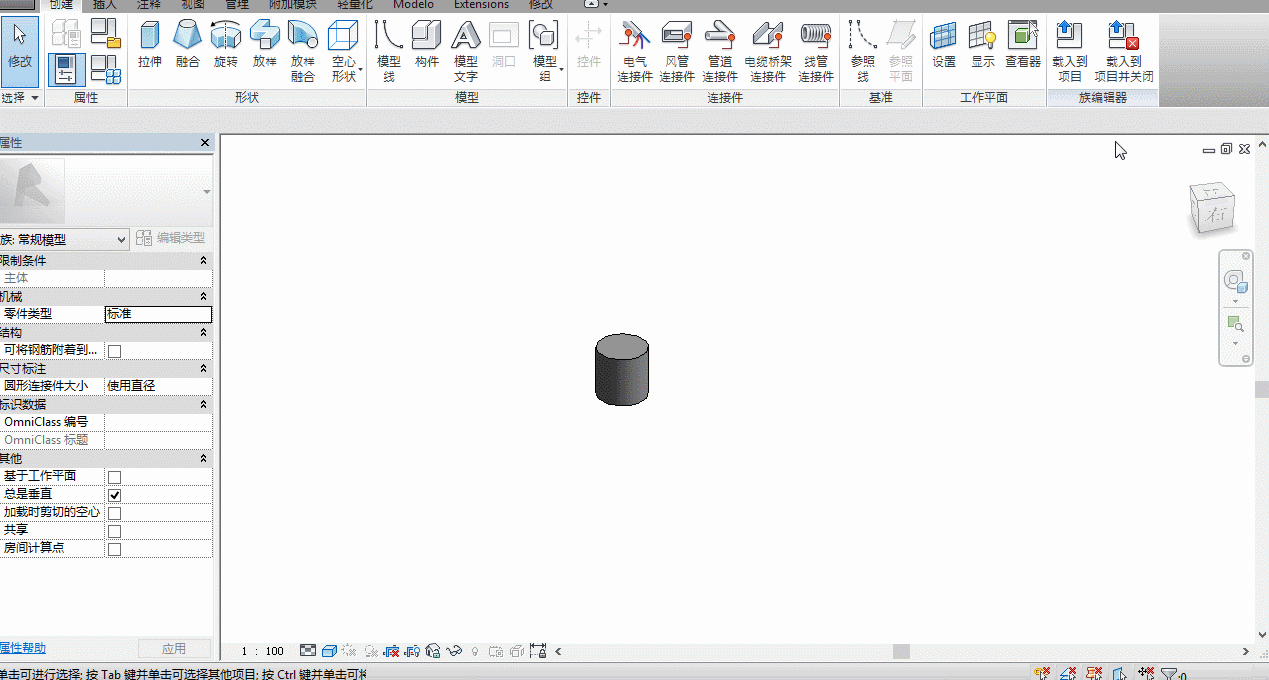The height and width of the screenshot is (680, 1269).
Task: Uncheck the 总是垂直 checkbox
Action: point(114,495)
